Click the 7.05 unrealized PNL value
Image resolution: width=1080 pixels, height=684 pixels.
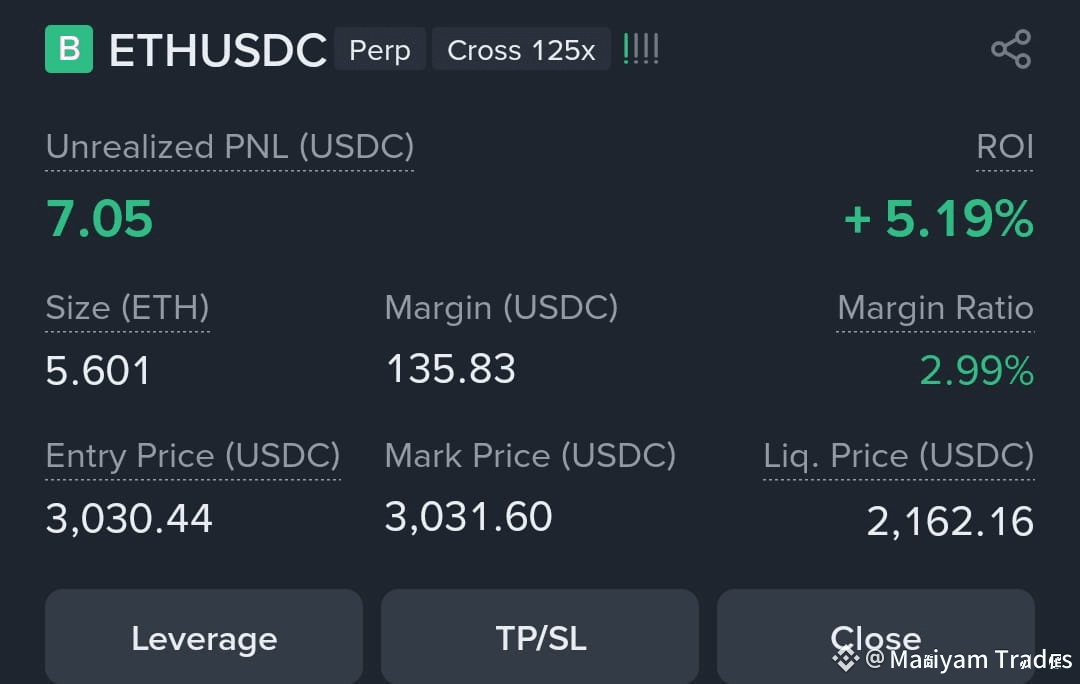coord(99,219)
